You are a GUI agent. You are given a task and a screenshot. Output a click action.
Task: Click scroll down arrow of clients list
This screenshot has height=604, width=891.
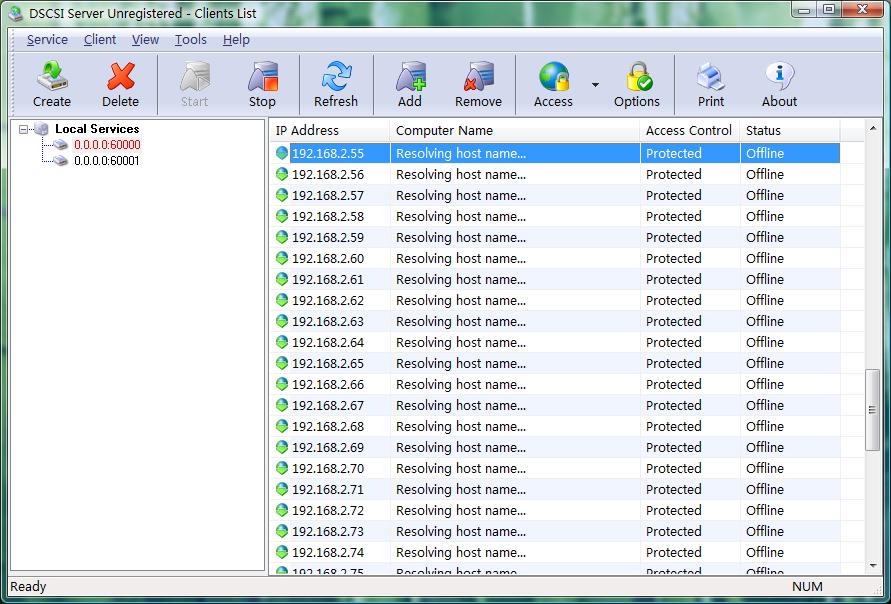click(873, 565)
